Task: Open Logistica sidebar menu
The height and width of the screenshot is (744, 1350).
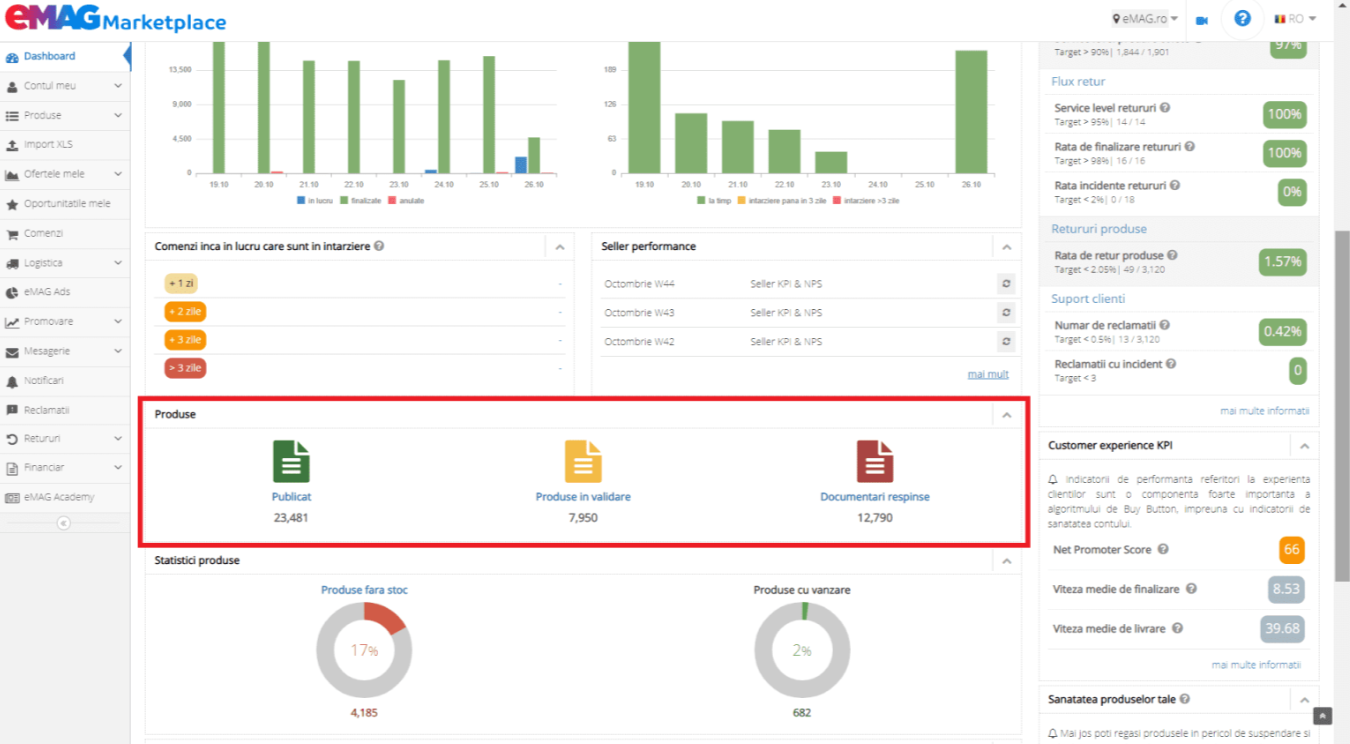Action: (x=65, y=263)
